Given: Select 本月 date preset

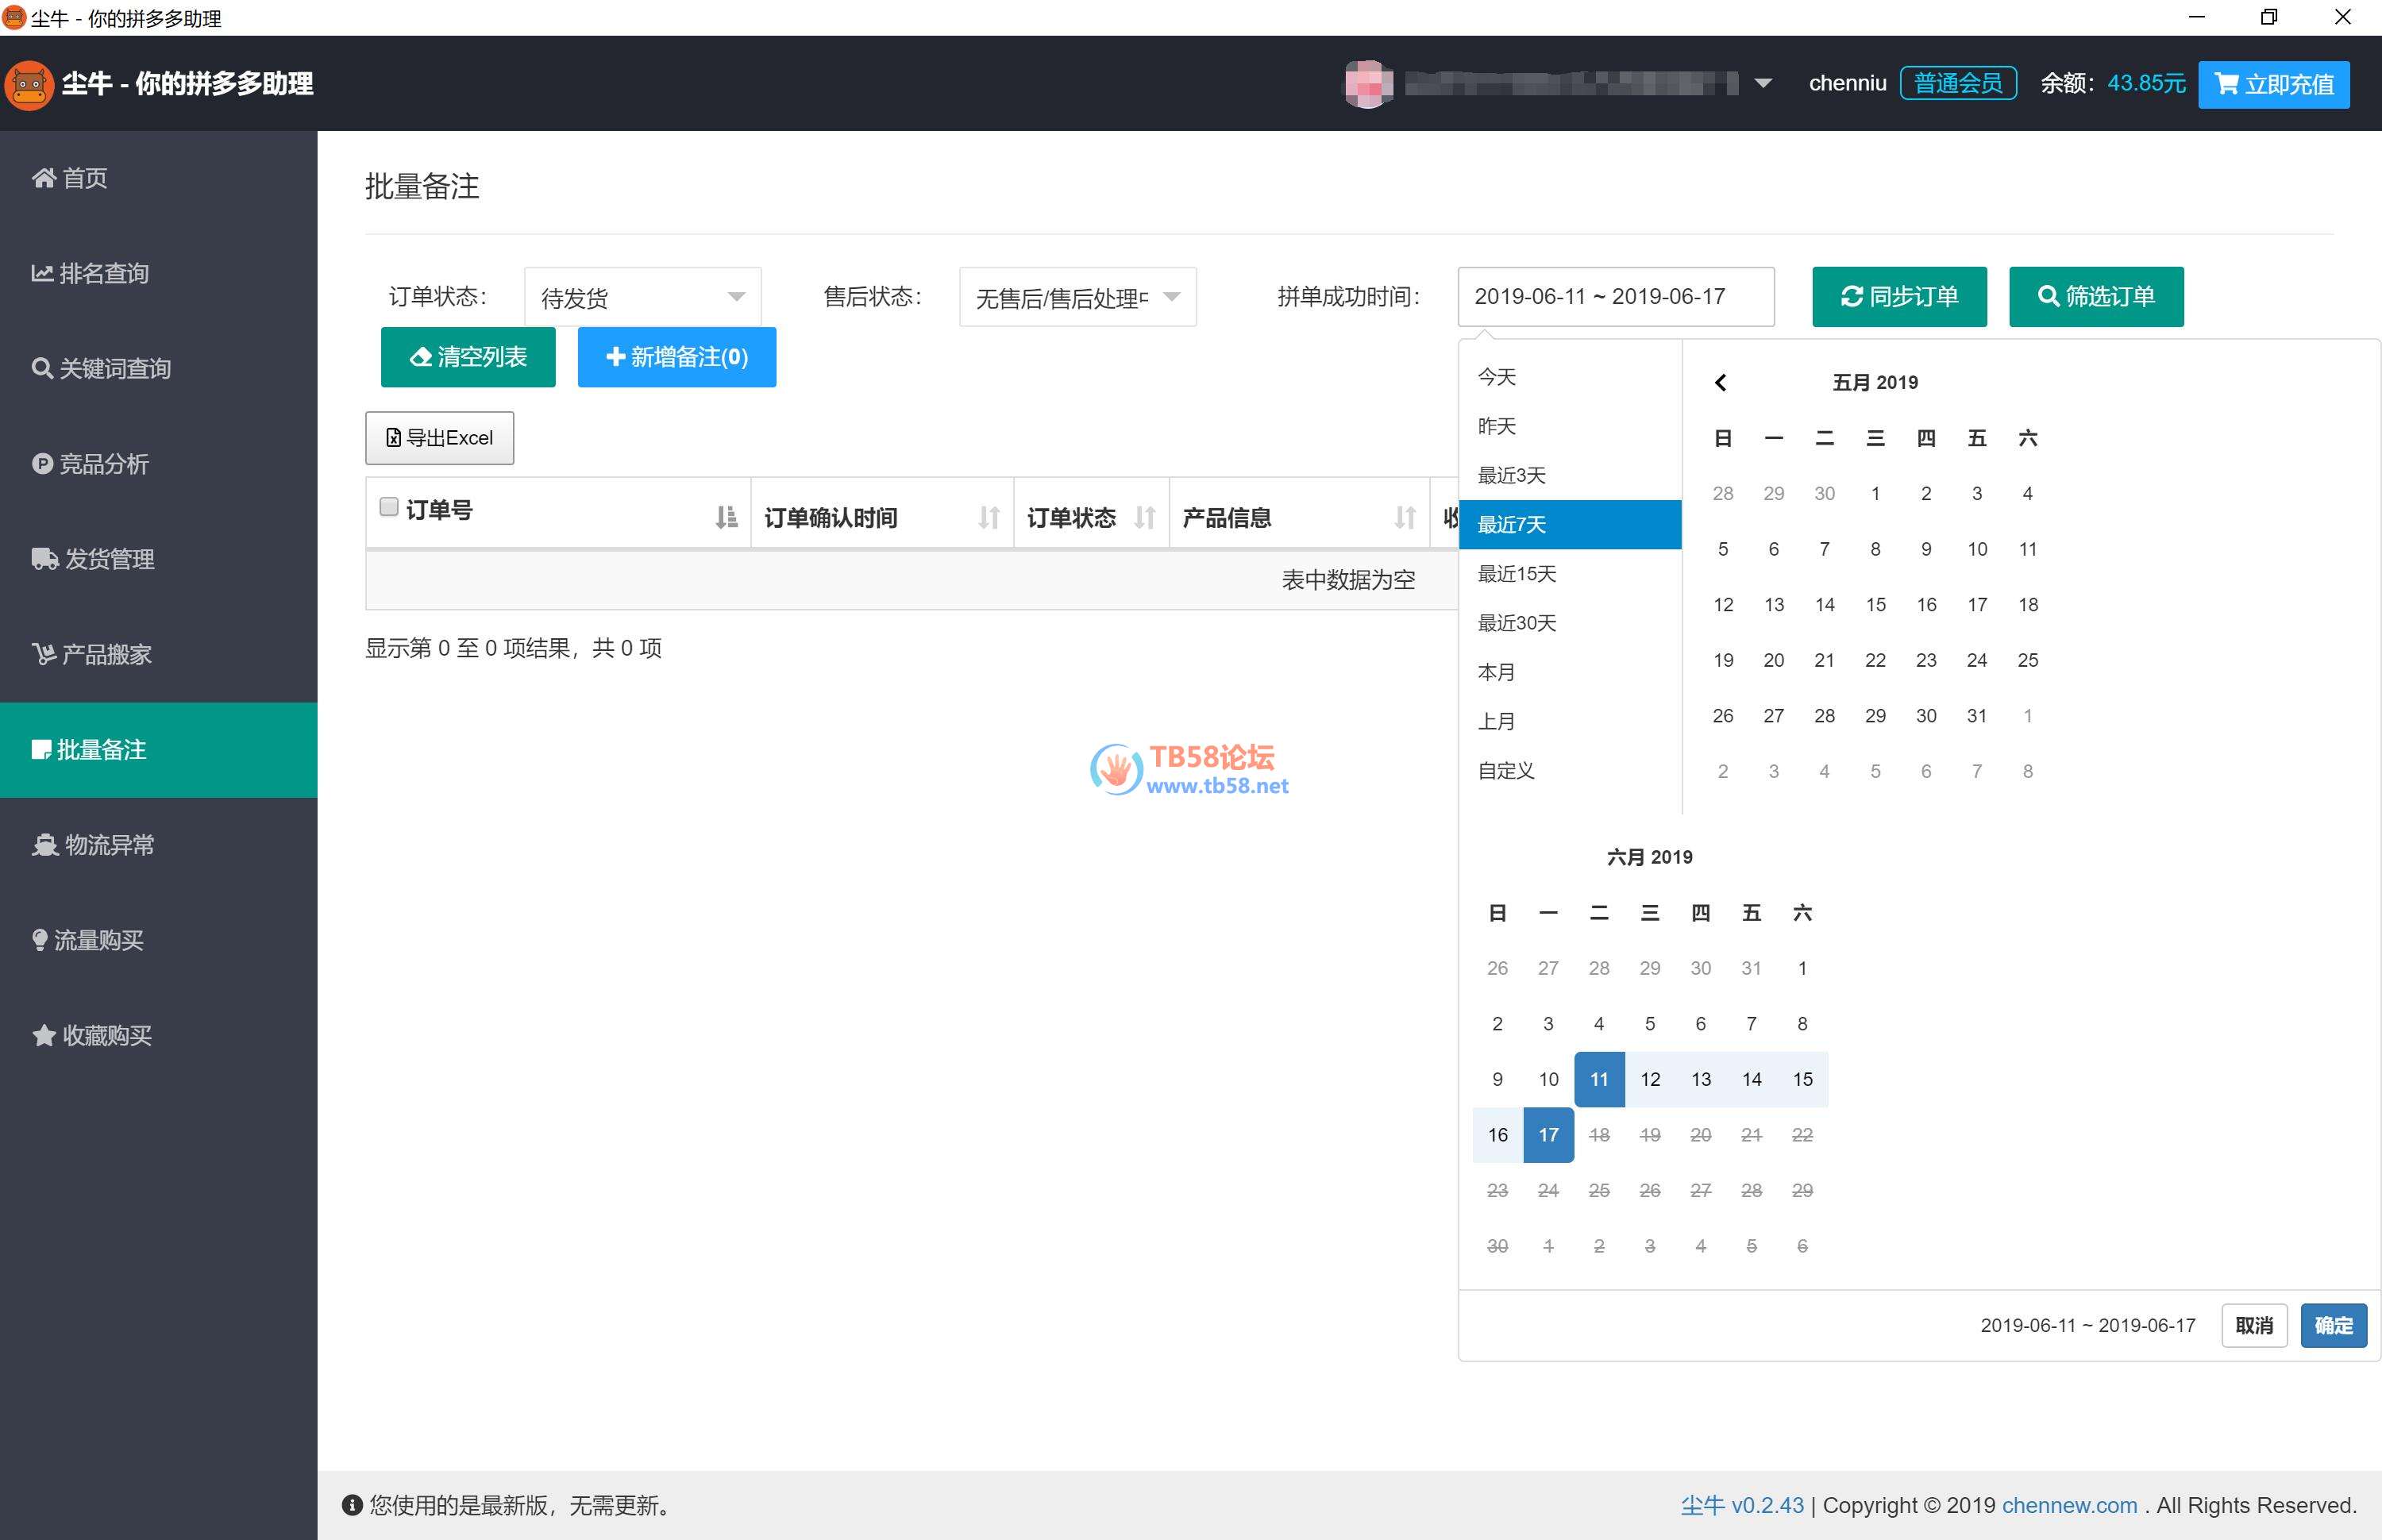Looking at the screenshot, I should (x=1570, y=672).
